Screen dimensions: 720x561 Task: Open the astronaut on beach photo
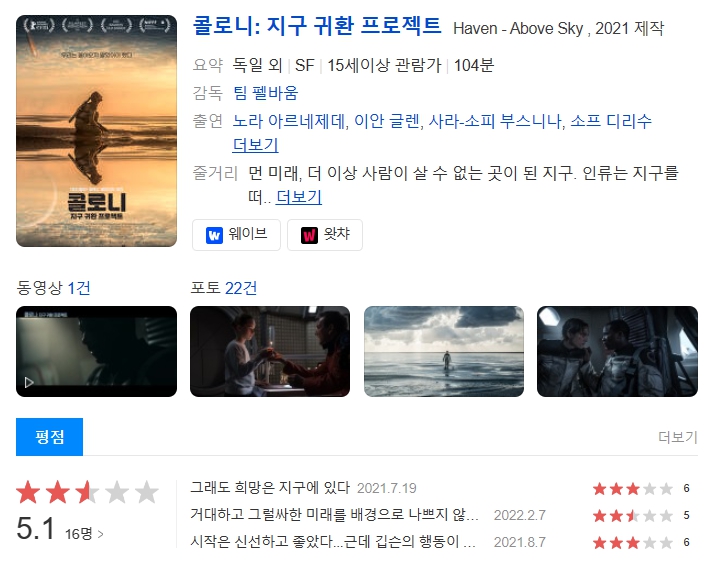tap(444, 351)
